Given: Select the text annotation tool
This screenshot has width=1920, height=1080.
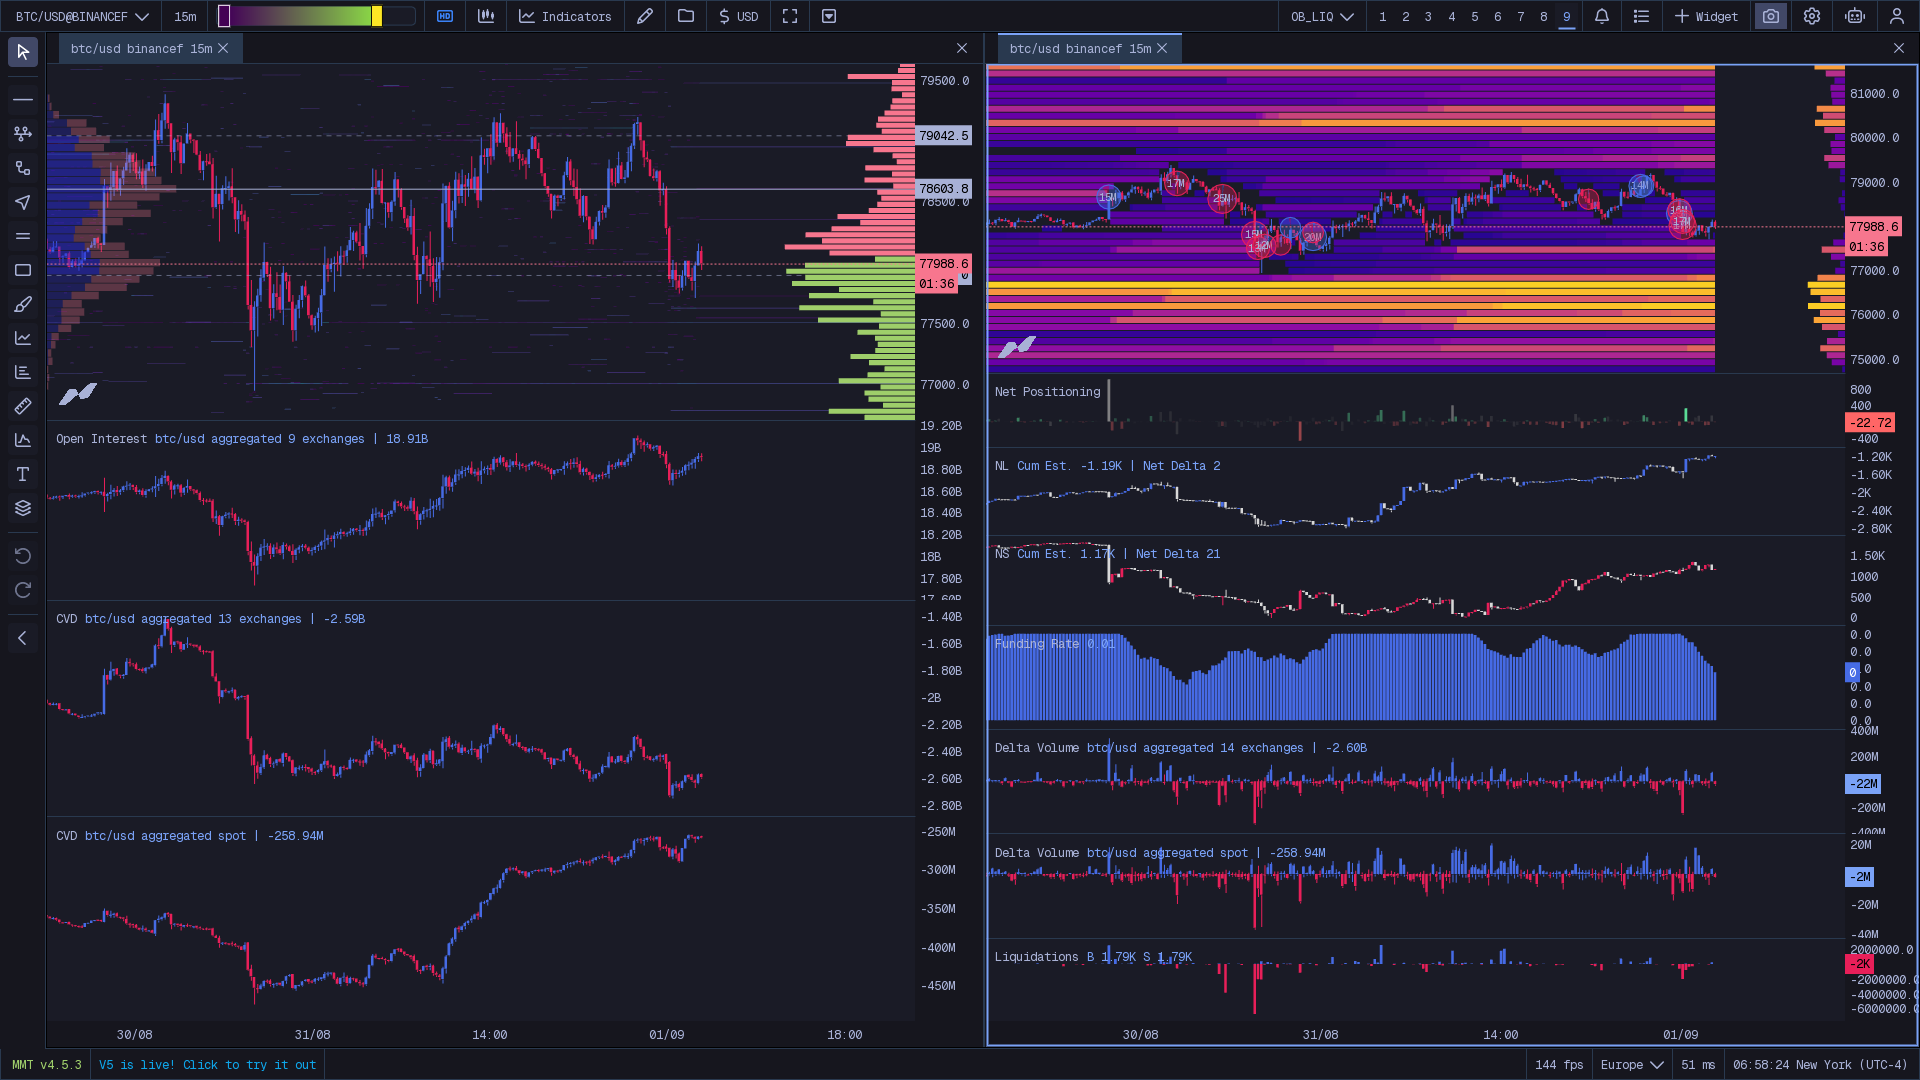Looking at the screenshot, I should pos(23,474).
